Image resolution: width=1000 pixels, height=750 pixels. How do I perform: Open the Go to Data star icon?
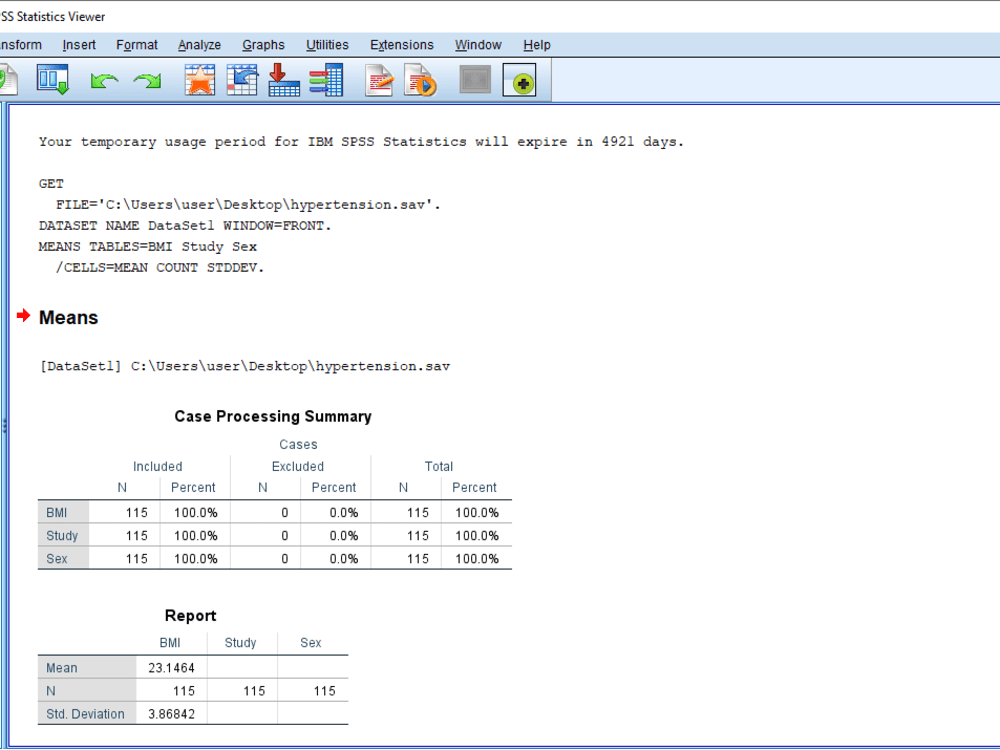click(x=199, y=81)
